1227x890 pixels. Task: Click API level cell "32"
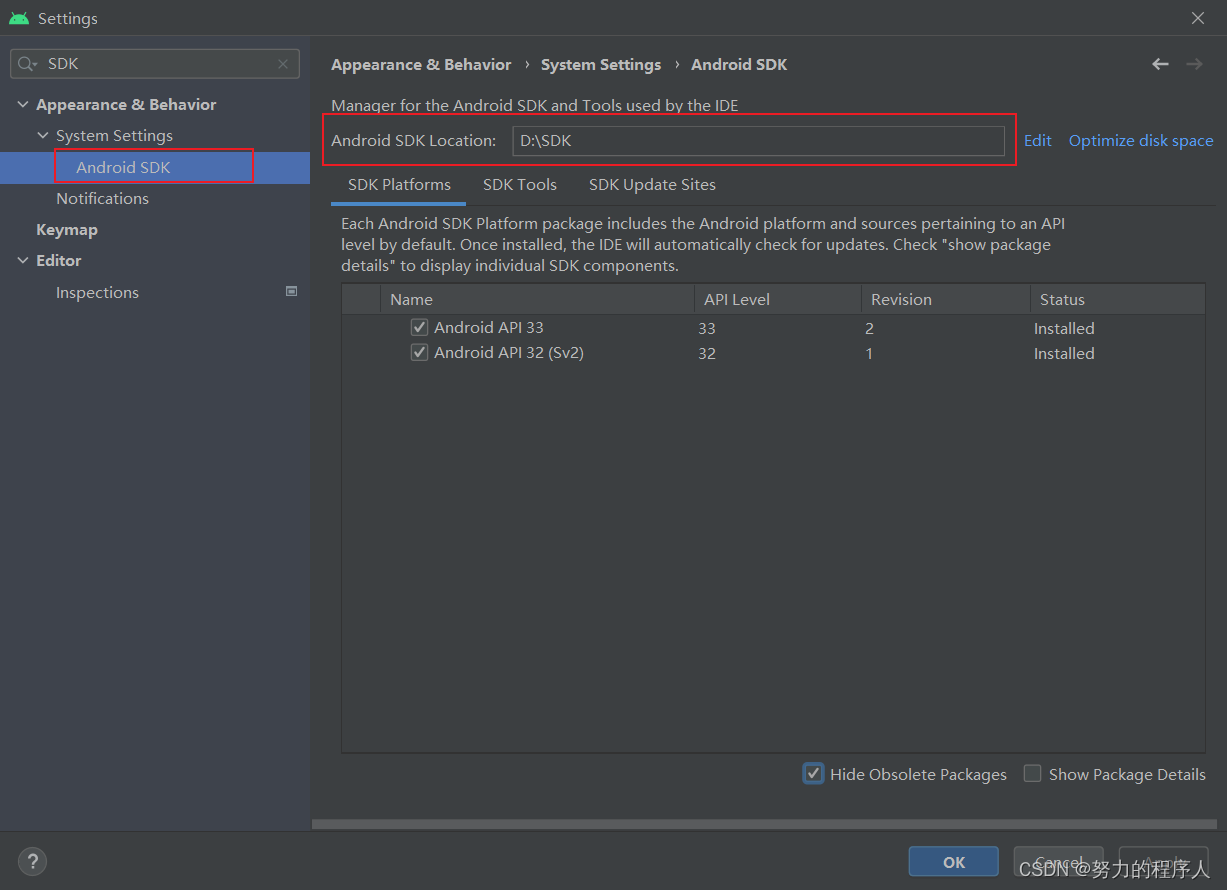pos(707,353)
